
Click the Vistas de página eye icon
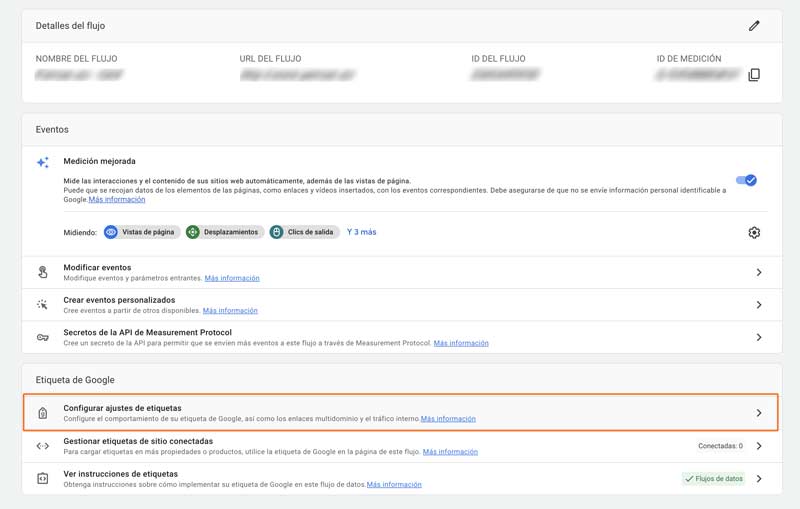coord(111,232)
